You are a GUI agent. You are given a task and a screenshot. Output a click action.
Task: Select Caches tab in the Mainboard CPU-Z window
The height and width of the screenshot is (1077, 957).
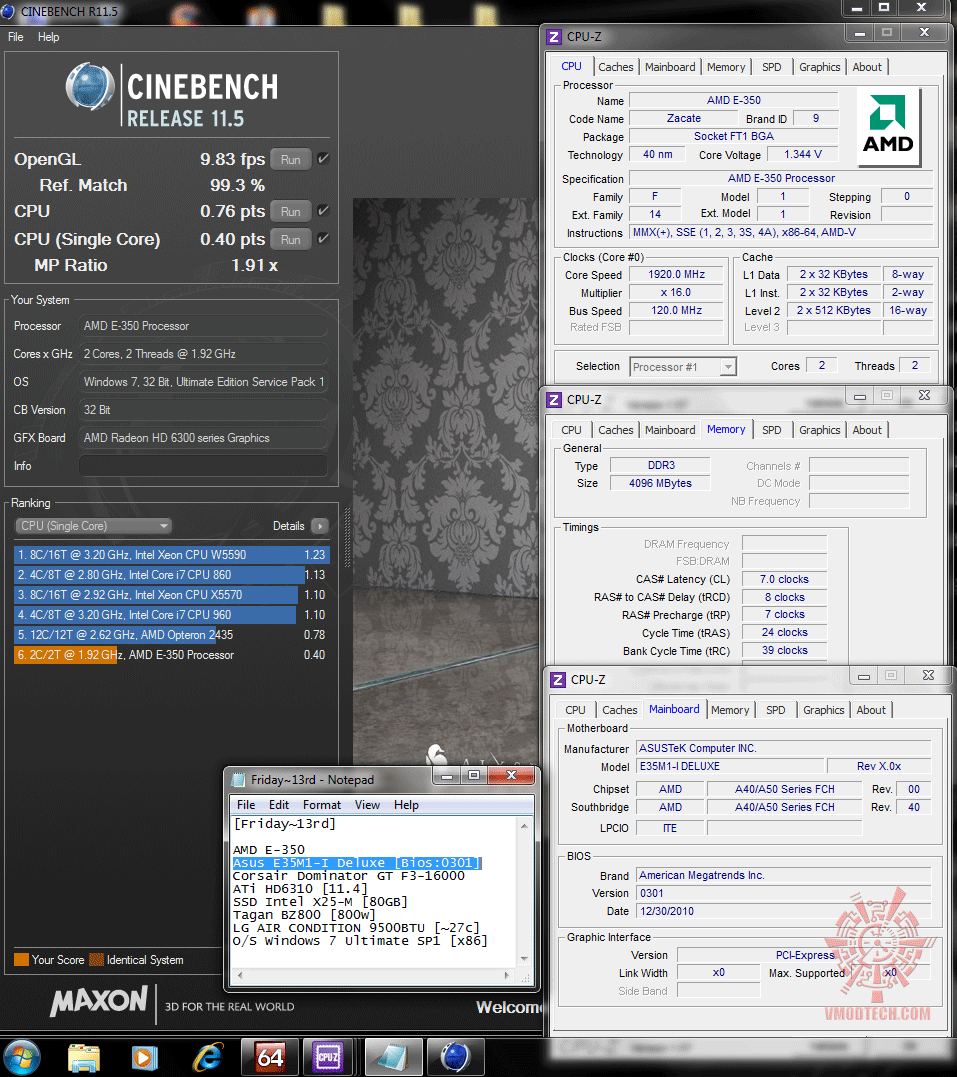620,710
